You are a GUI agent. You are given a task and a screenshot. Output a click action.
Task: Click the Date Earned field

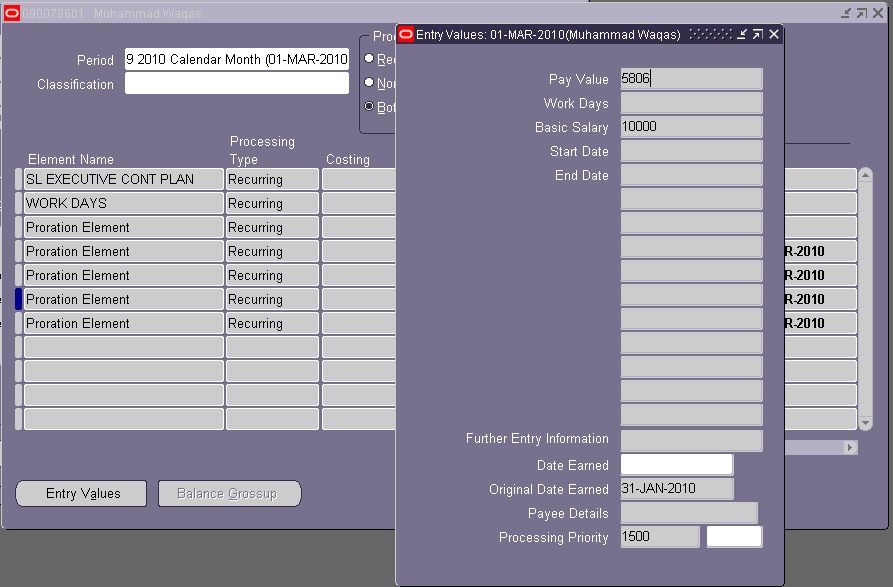pos(676,465)
